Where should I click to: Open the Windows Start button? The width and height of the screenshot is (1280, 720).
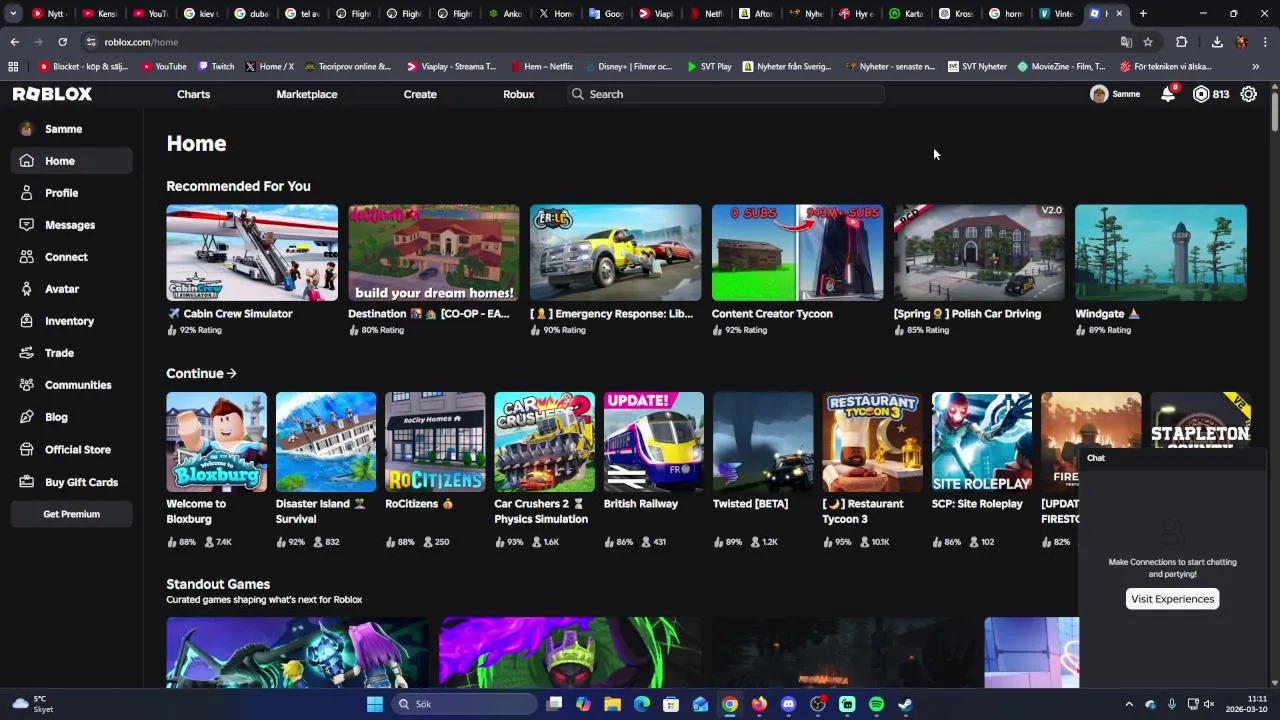coord(375,704)
